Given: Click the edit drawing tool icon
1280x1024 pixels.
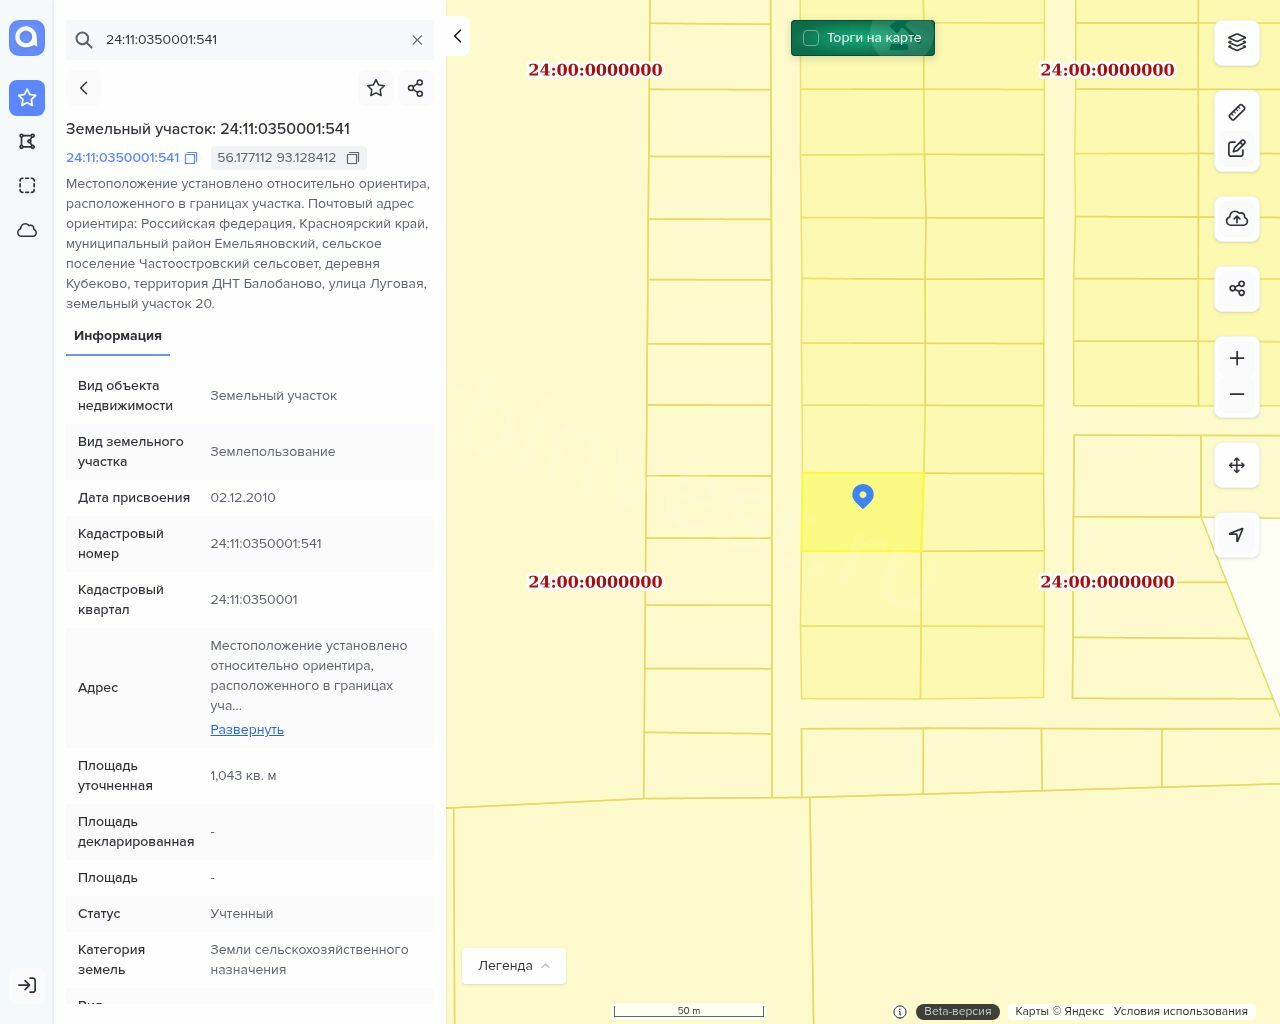Looking at the screenshot, I should 1237,149.
